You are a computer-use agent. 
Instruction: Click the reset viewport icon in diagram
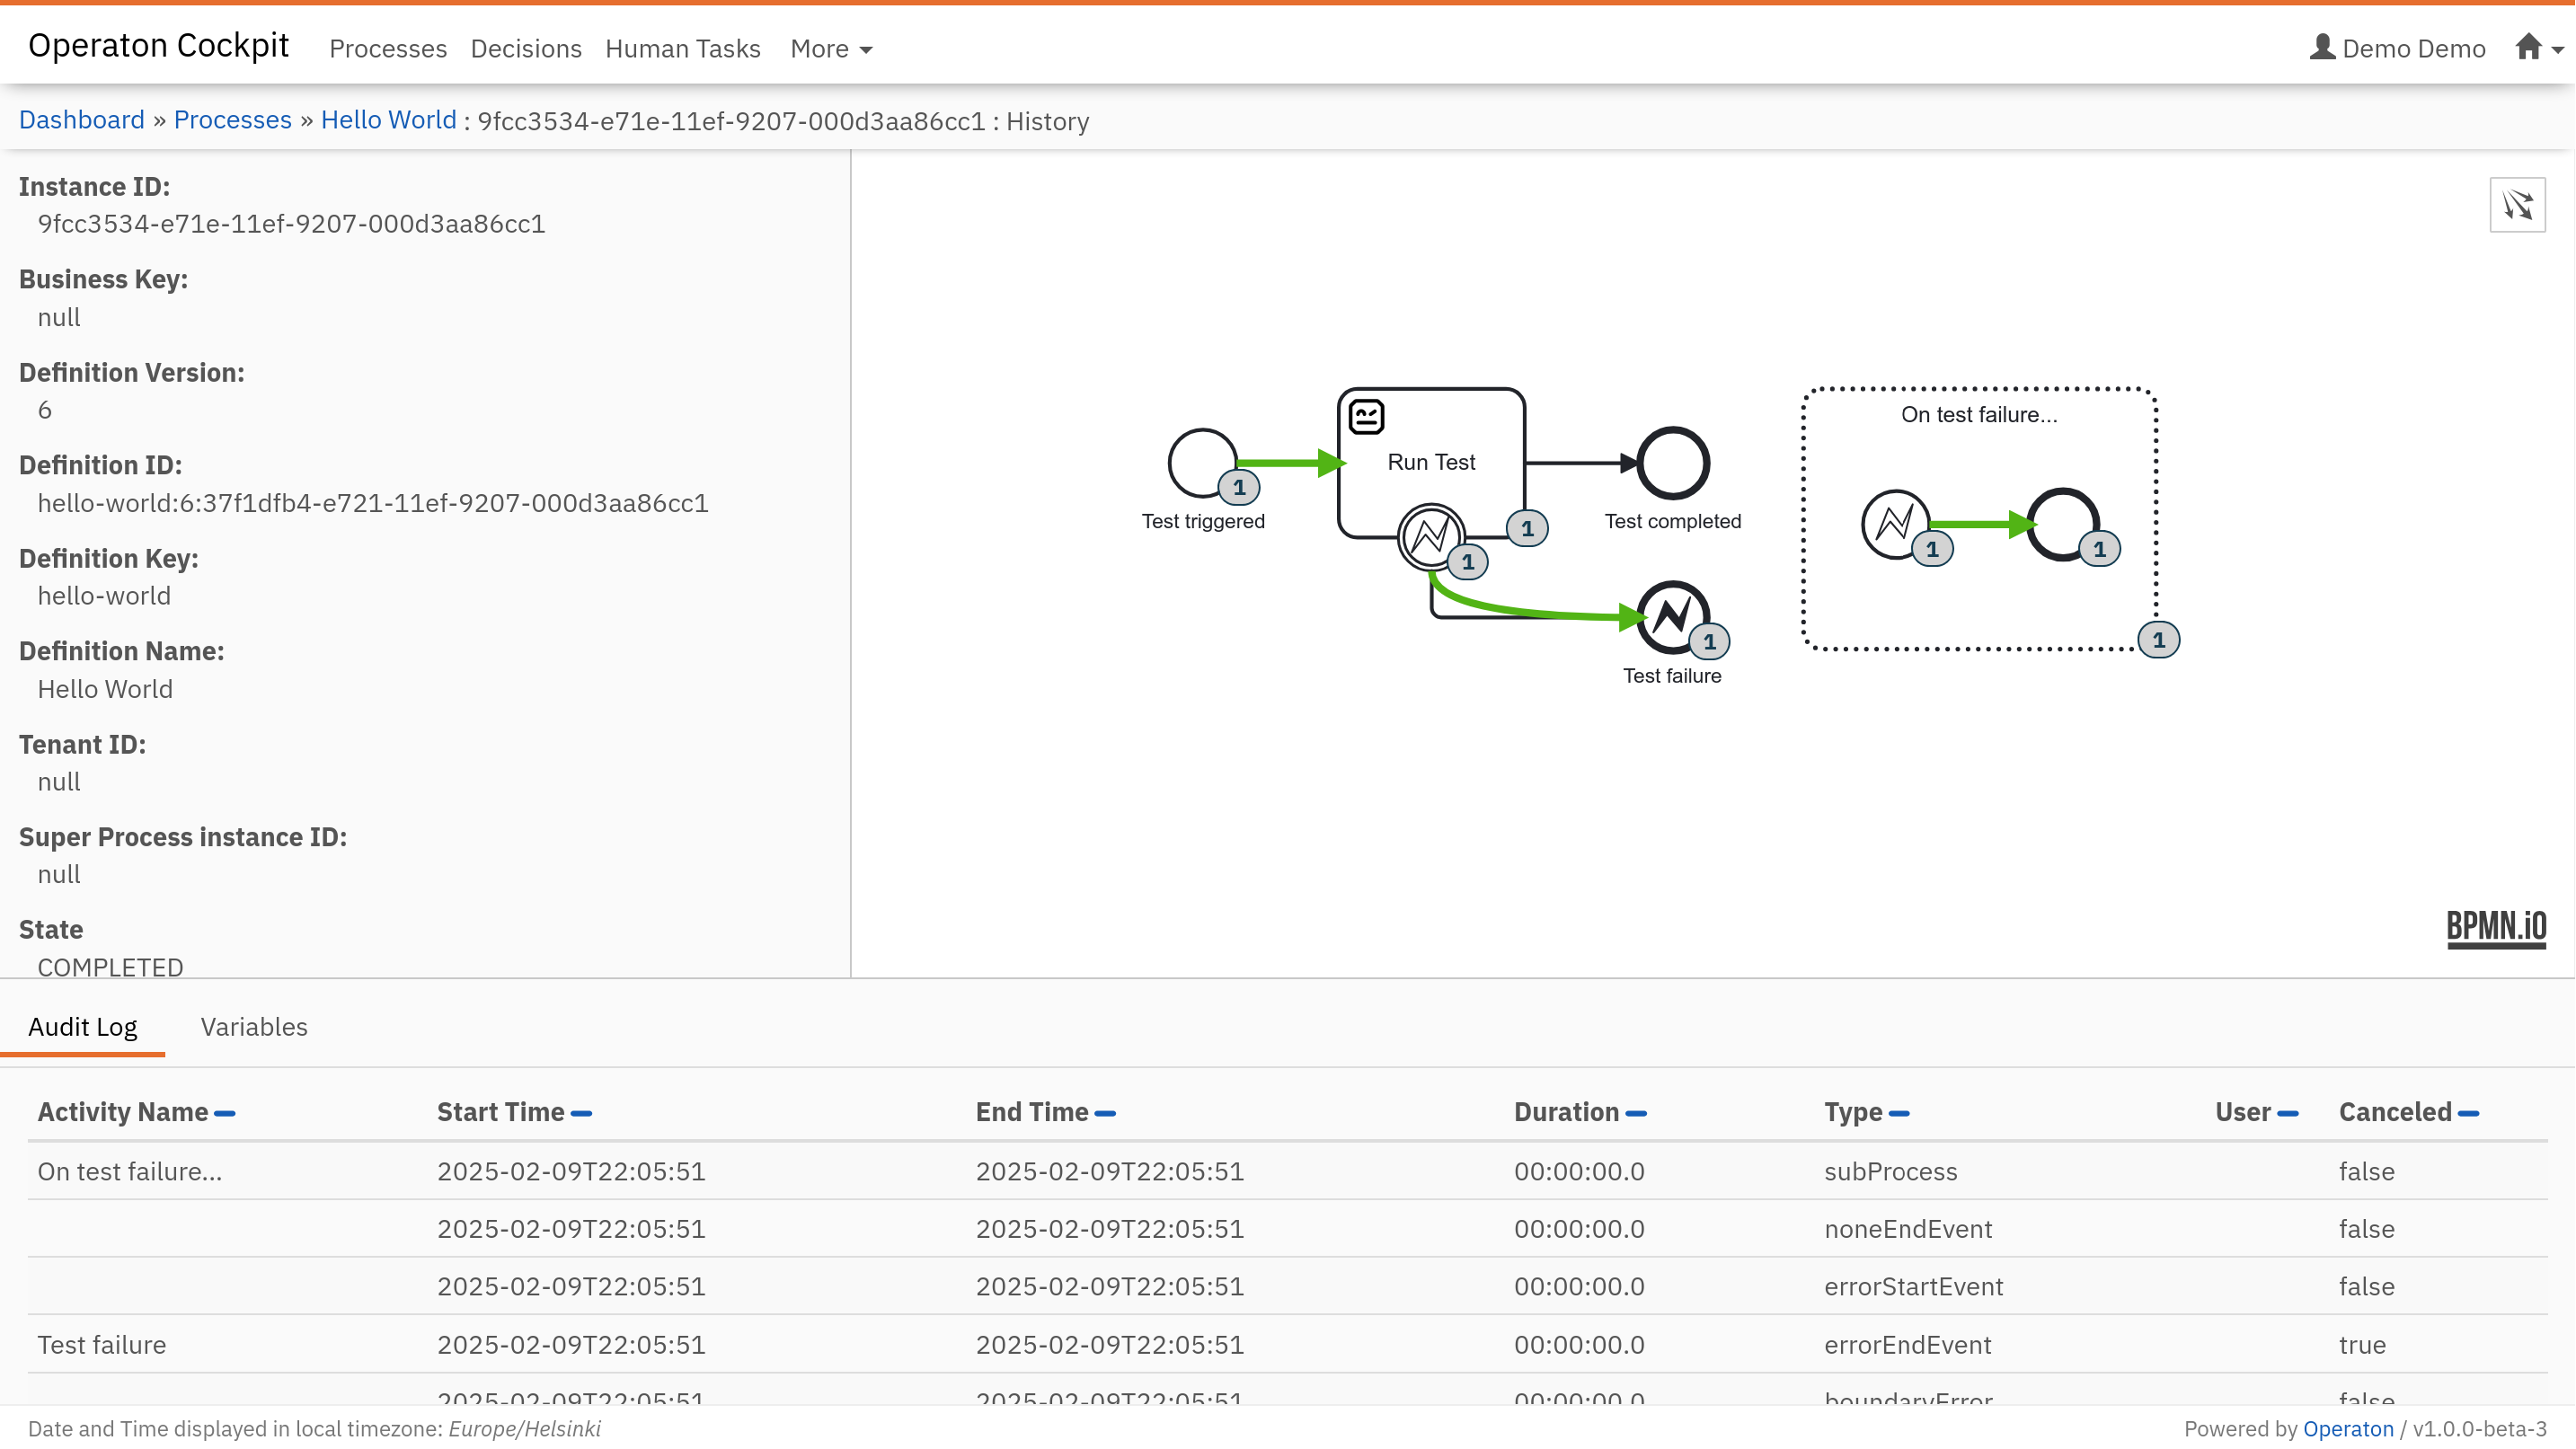click(2517, 205)
